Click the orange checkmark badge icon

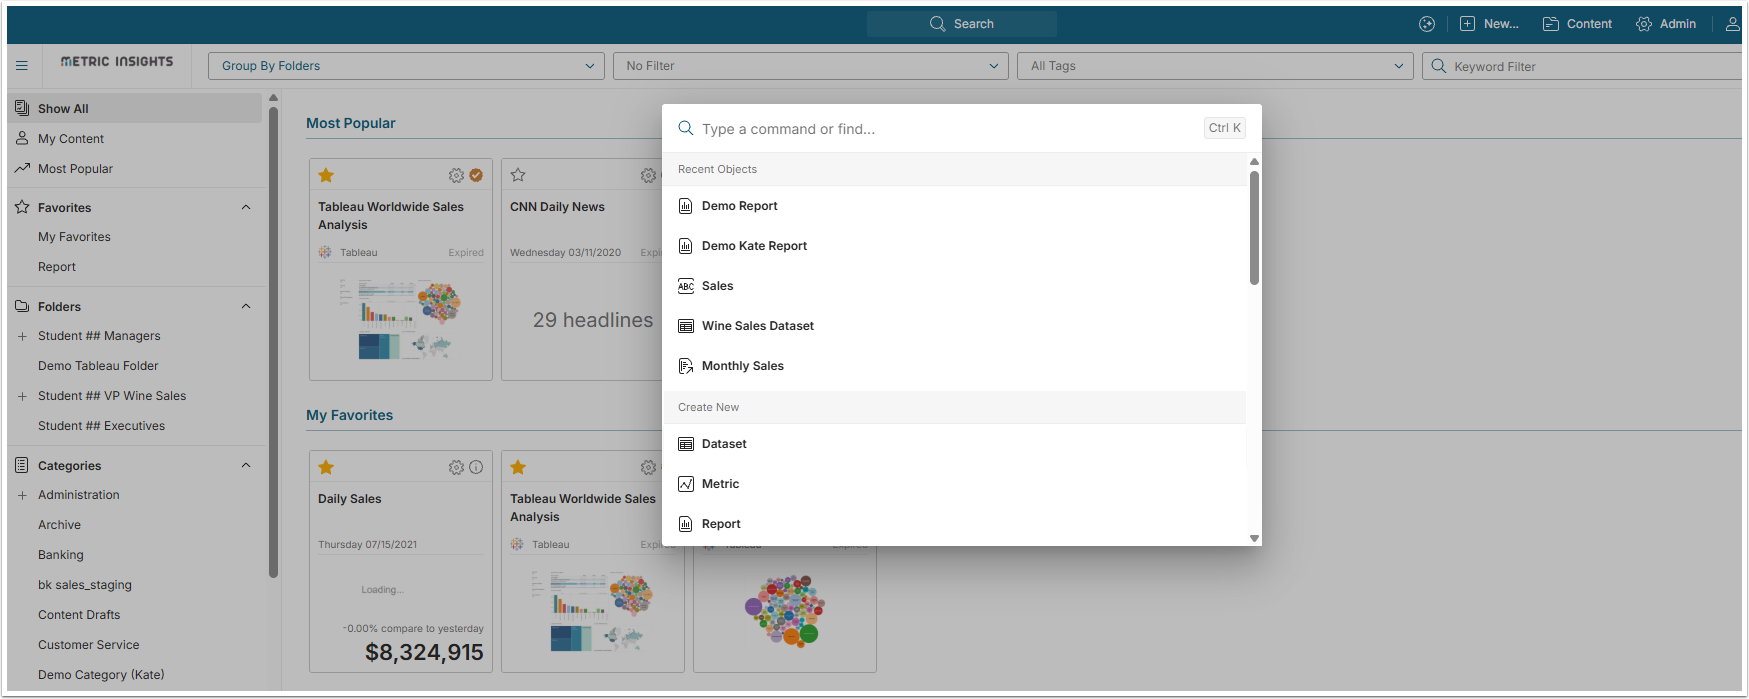point(476,175)
